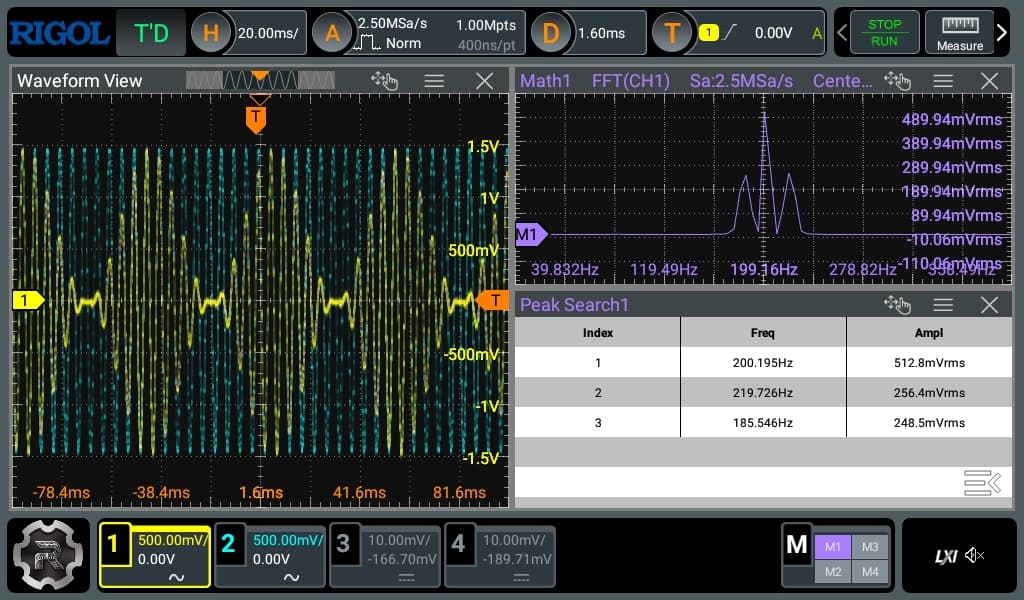Toggle the muted speaker sound icon
The width and height of the screenshot is (1024, 600).
coord(974,556)
